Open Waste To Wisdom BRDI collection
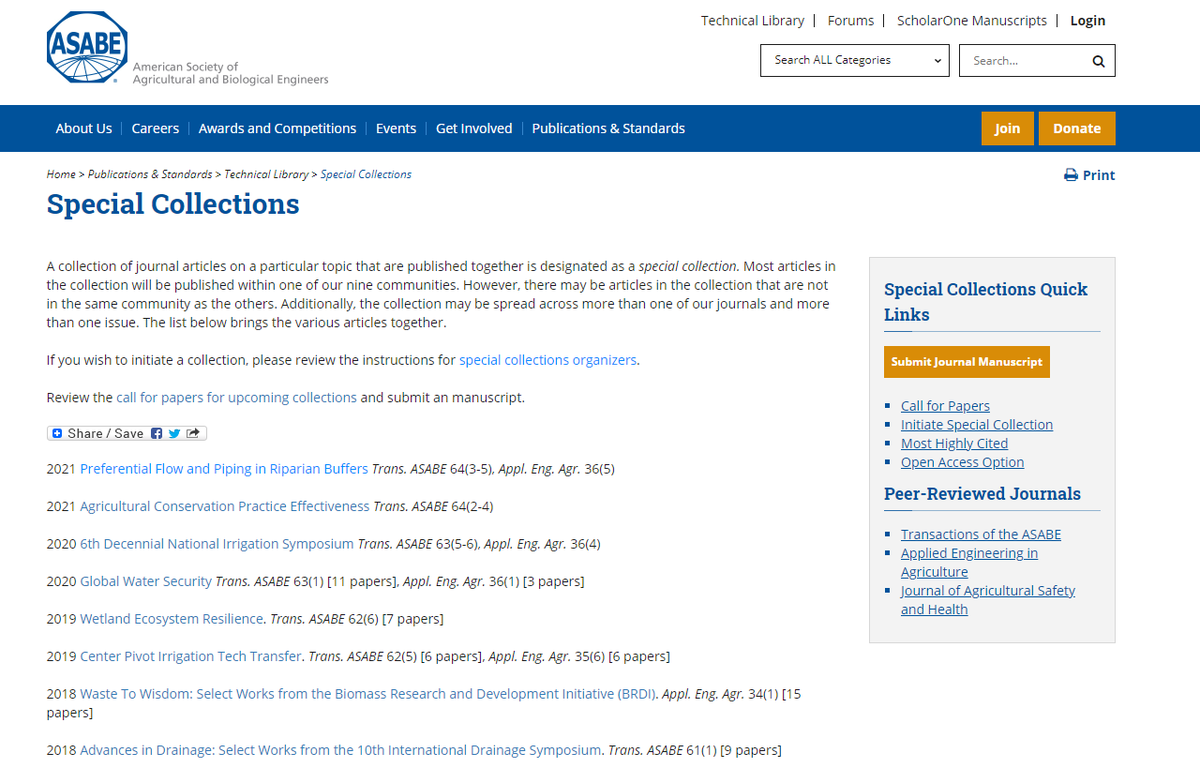Screen dimensions: 1200x768 coord(368,694)
